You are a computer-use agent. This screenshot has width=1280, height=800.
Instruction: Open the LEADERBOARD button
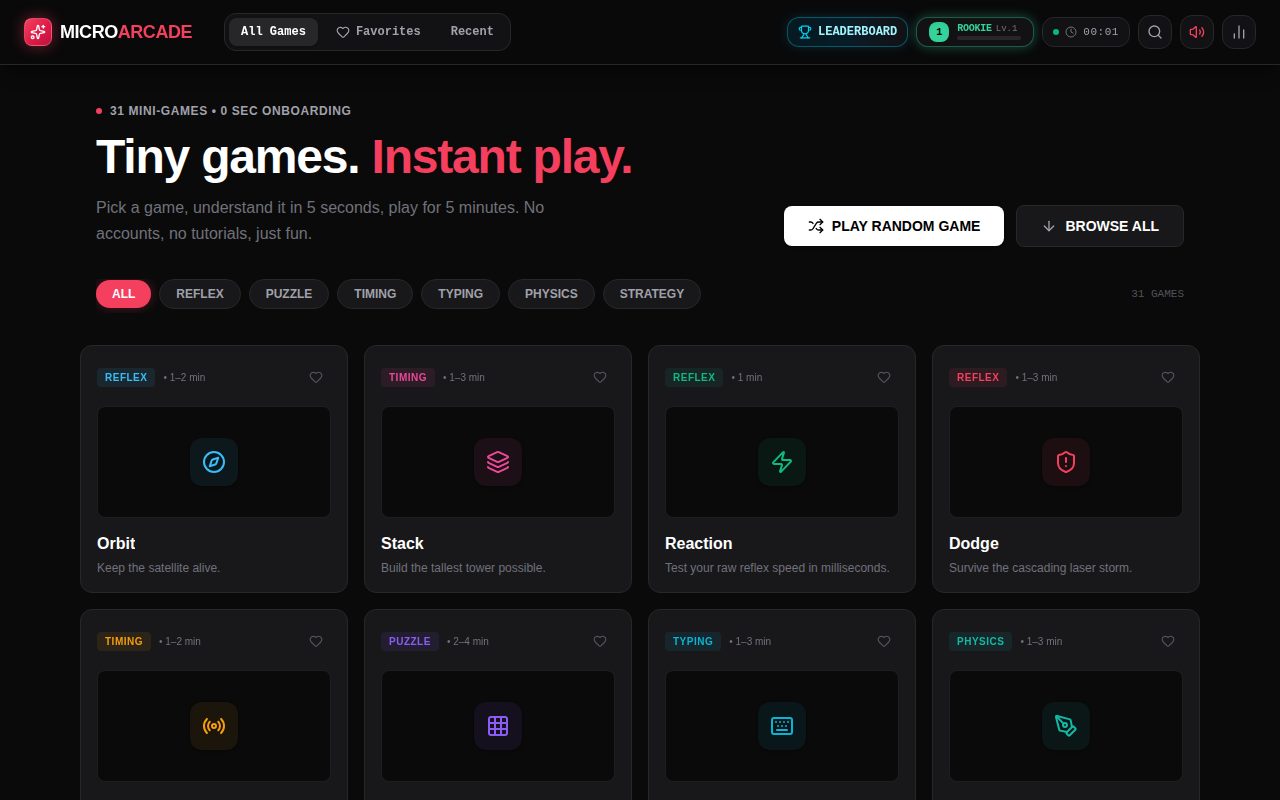point(847,32)
